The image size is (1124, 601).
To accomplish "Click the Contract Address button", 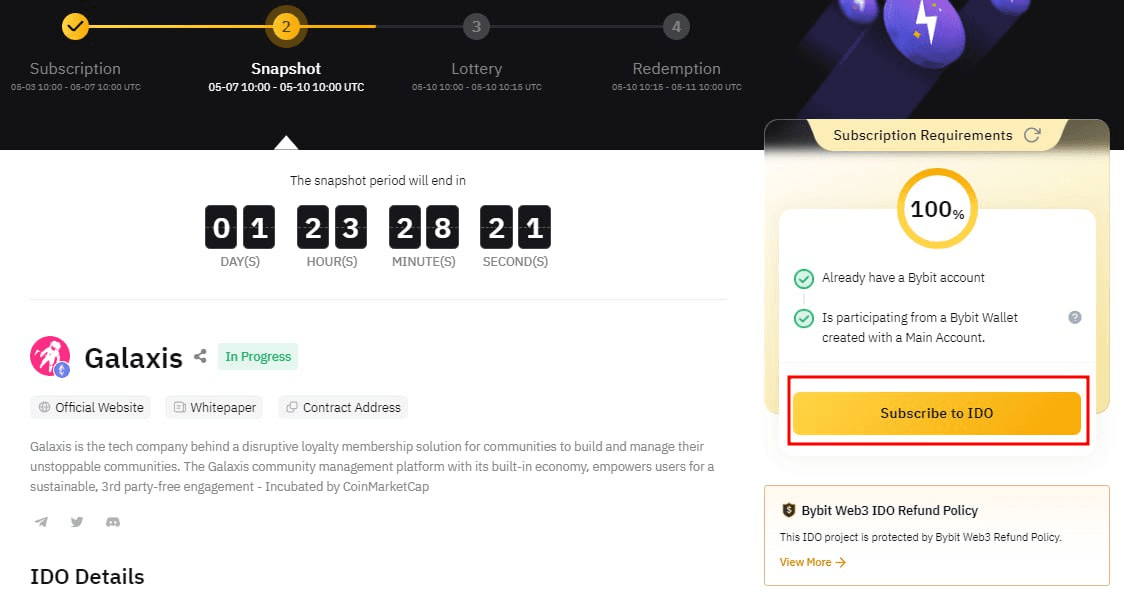I will [343, 407].
